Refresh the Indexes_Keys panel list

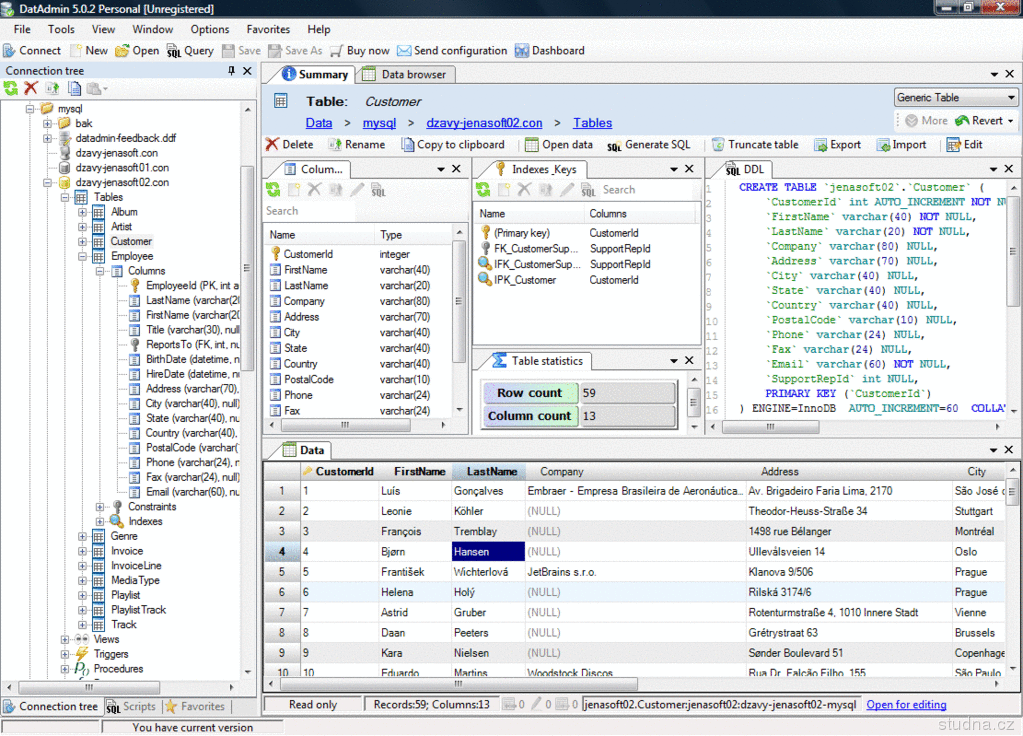click(x=483, y=190)
